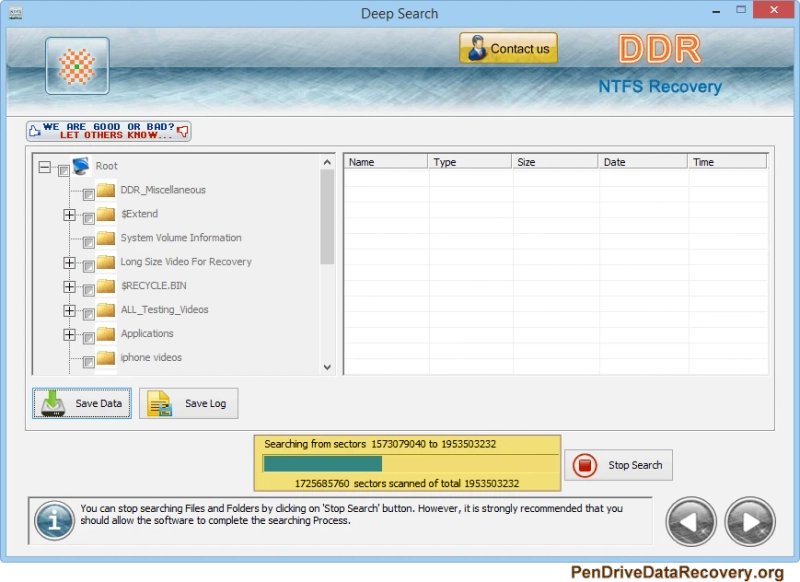Select the ALL_Testing_Videos label

click(164, 310)
